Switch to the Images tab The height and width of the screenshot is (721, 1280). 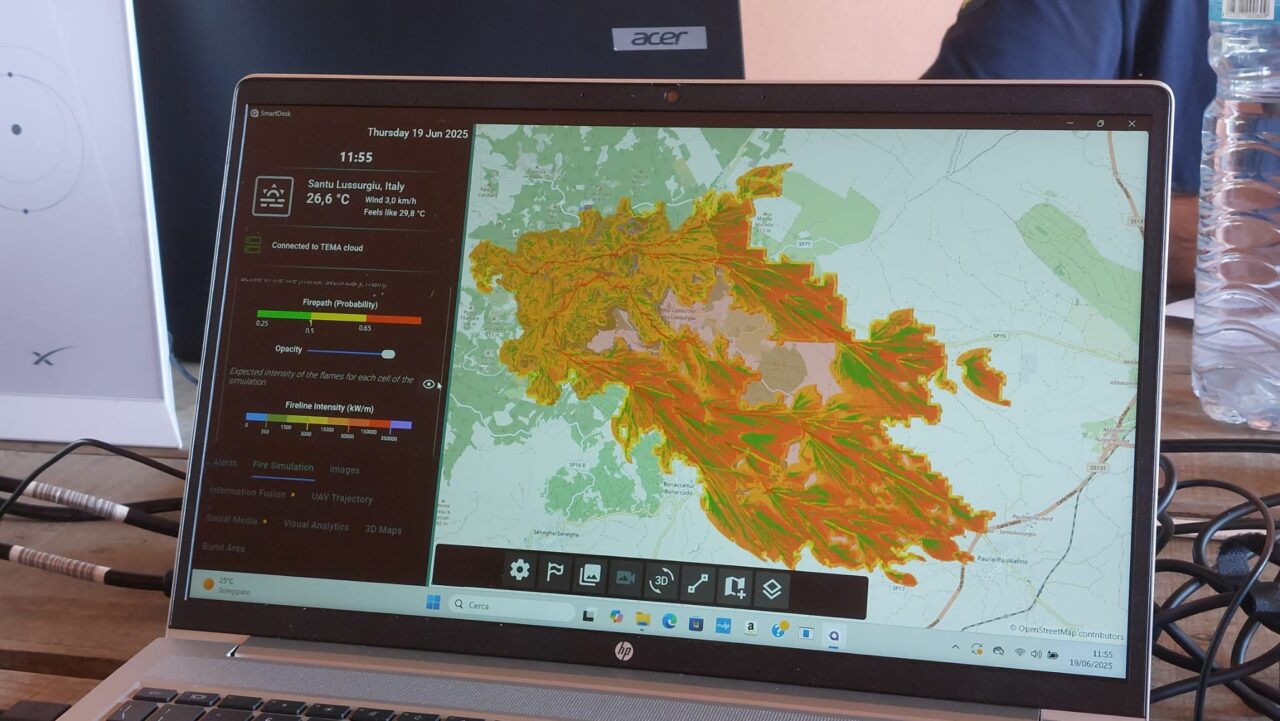(x=344, y=470)
